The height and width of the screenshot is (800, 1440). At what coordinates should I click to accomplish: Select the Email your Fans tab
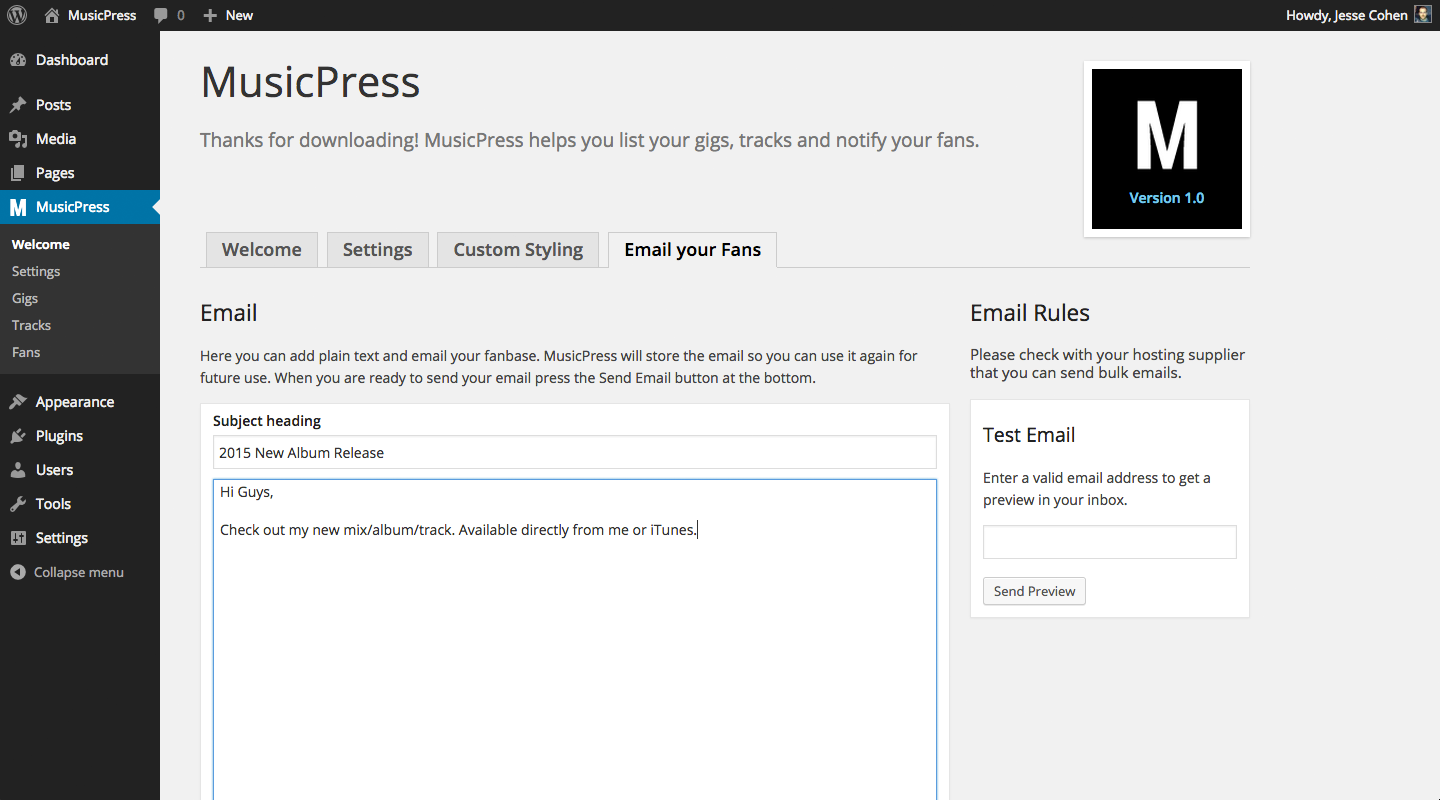pos(692,250)
